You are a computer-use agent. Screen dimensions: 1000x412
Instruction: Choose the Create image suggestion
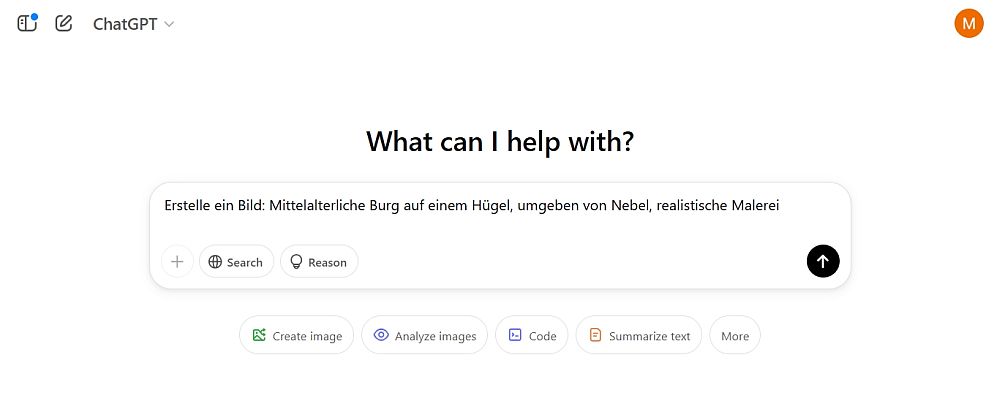coord(297,336)
